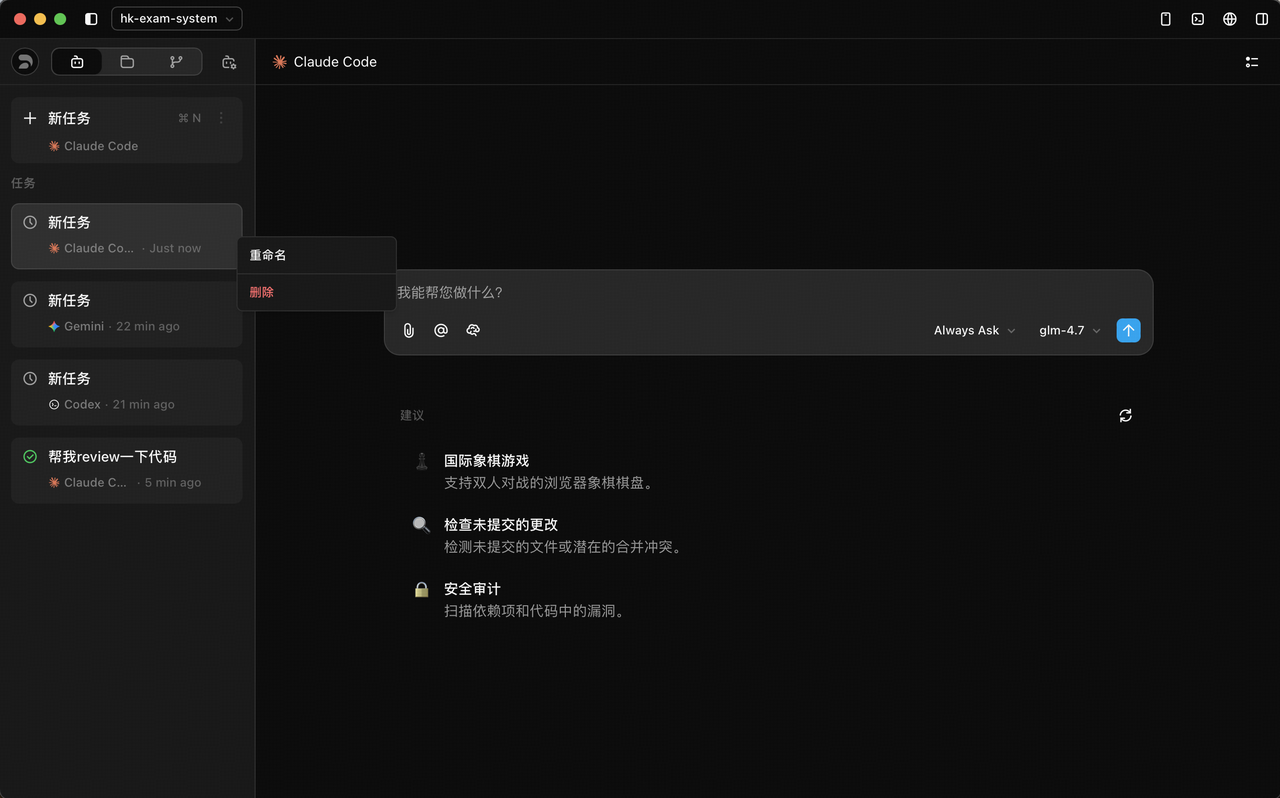The width and height of the screenshot is (1280, 798).
Task: Open the glm-4.7 model selector
Action: tap(1069, 330)
